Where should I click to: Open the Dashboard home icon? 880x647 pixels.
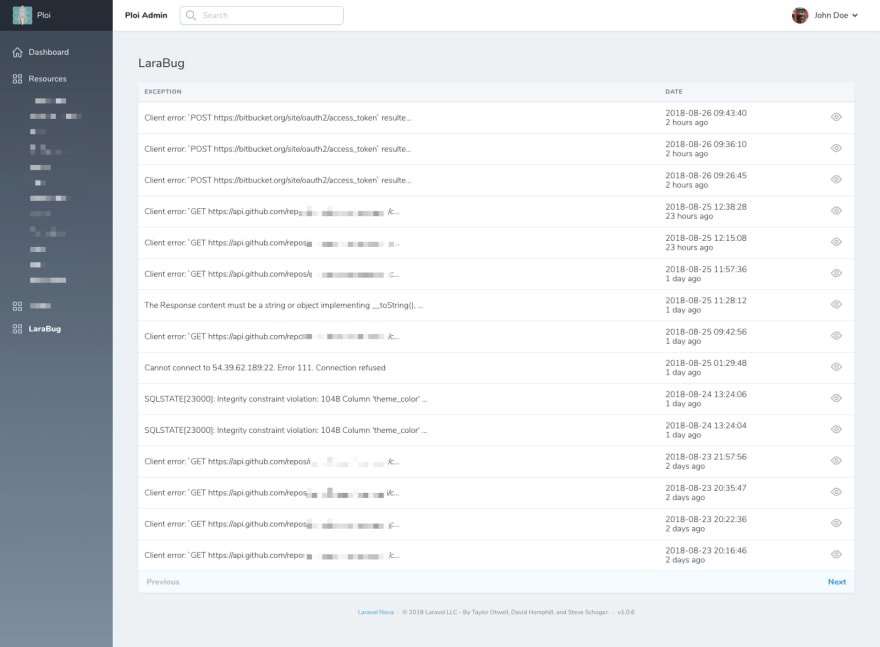[x=17, y=52]
